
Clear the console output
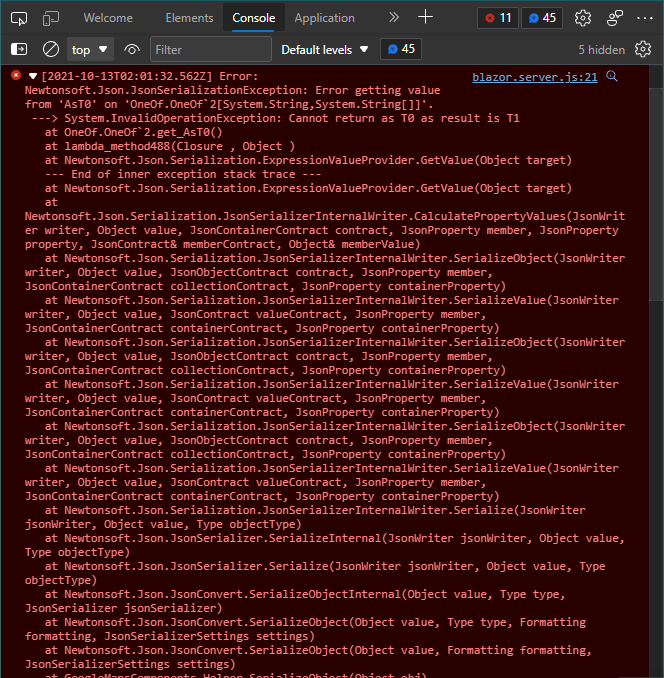pos(51,49)
